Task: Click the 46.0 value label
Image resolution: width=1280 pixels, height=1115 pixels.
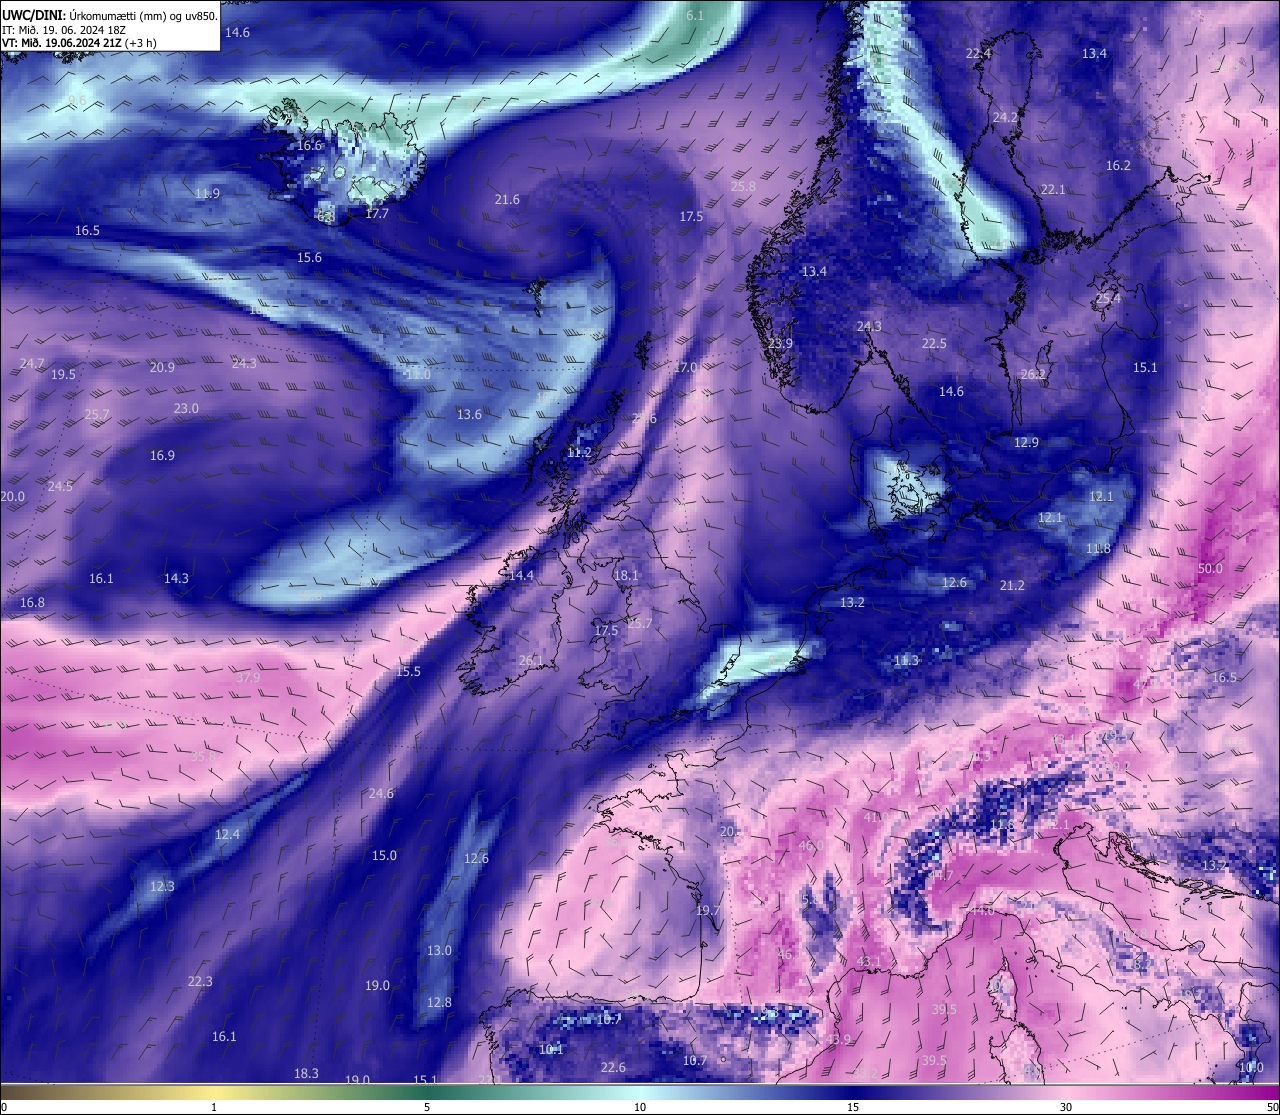Action: tap(810, 846)
